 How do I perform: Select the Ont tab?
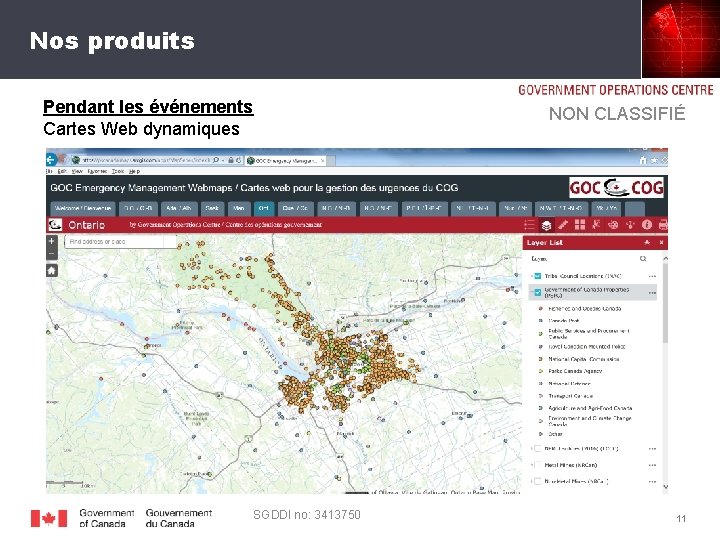pyautogui.click(x=264, y=208)
